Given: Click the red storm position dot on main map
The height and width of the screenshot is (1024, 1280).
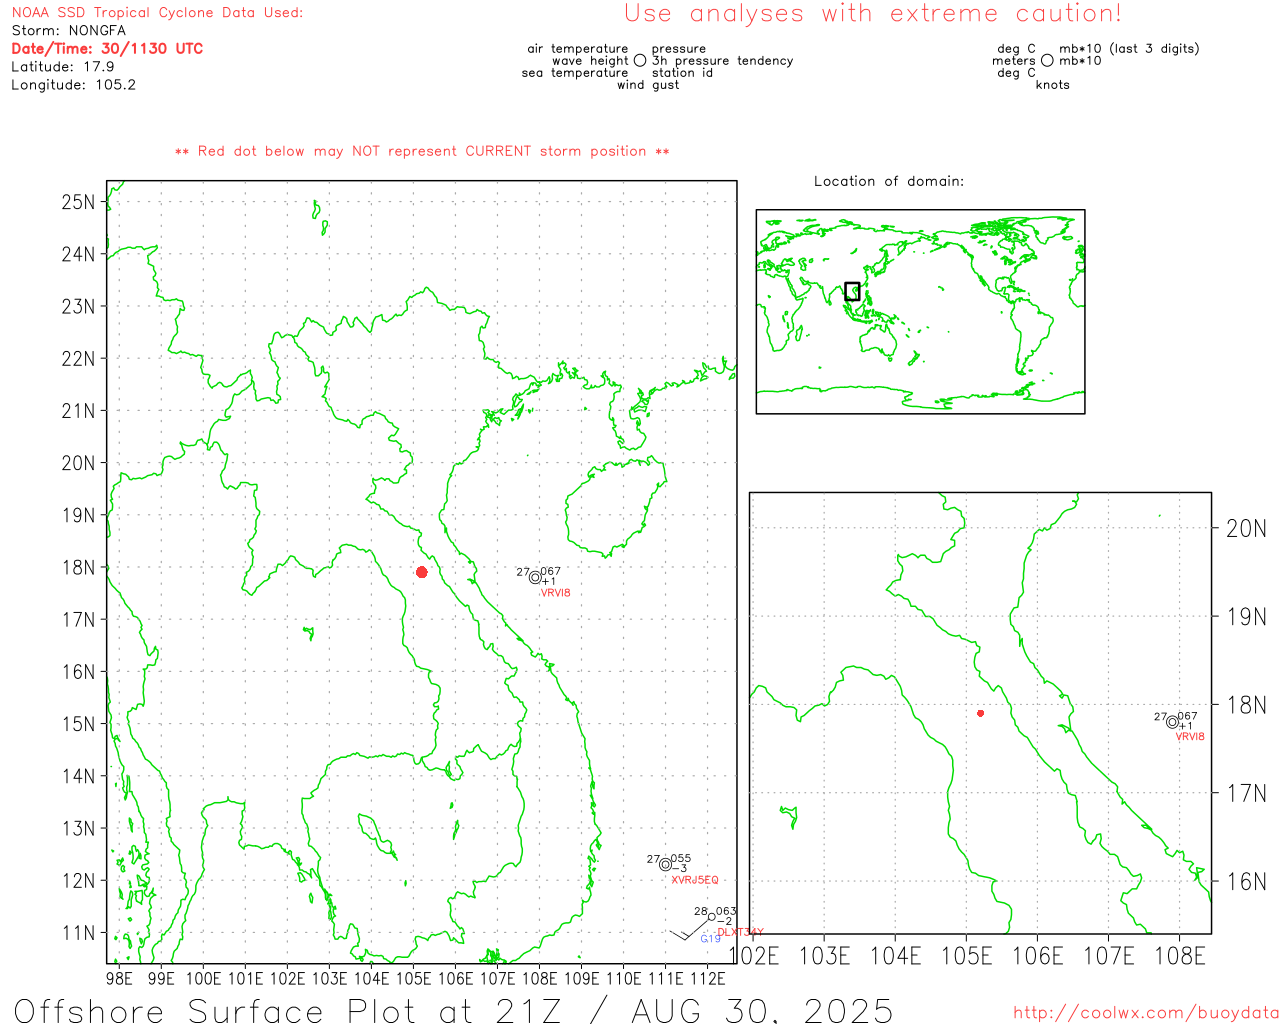Looking at the screenshot, I should (422, 572).
